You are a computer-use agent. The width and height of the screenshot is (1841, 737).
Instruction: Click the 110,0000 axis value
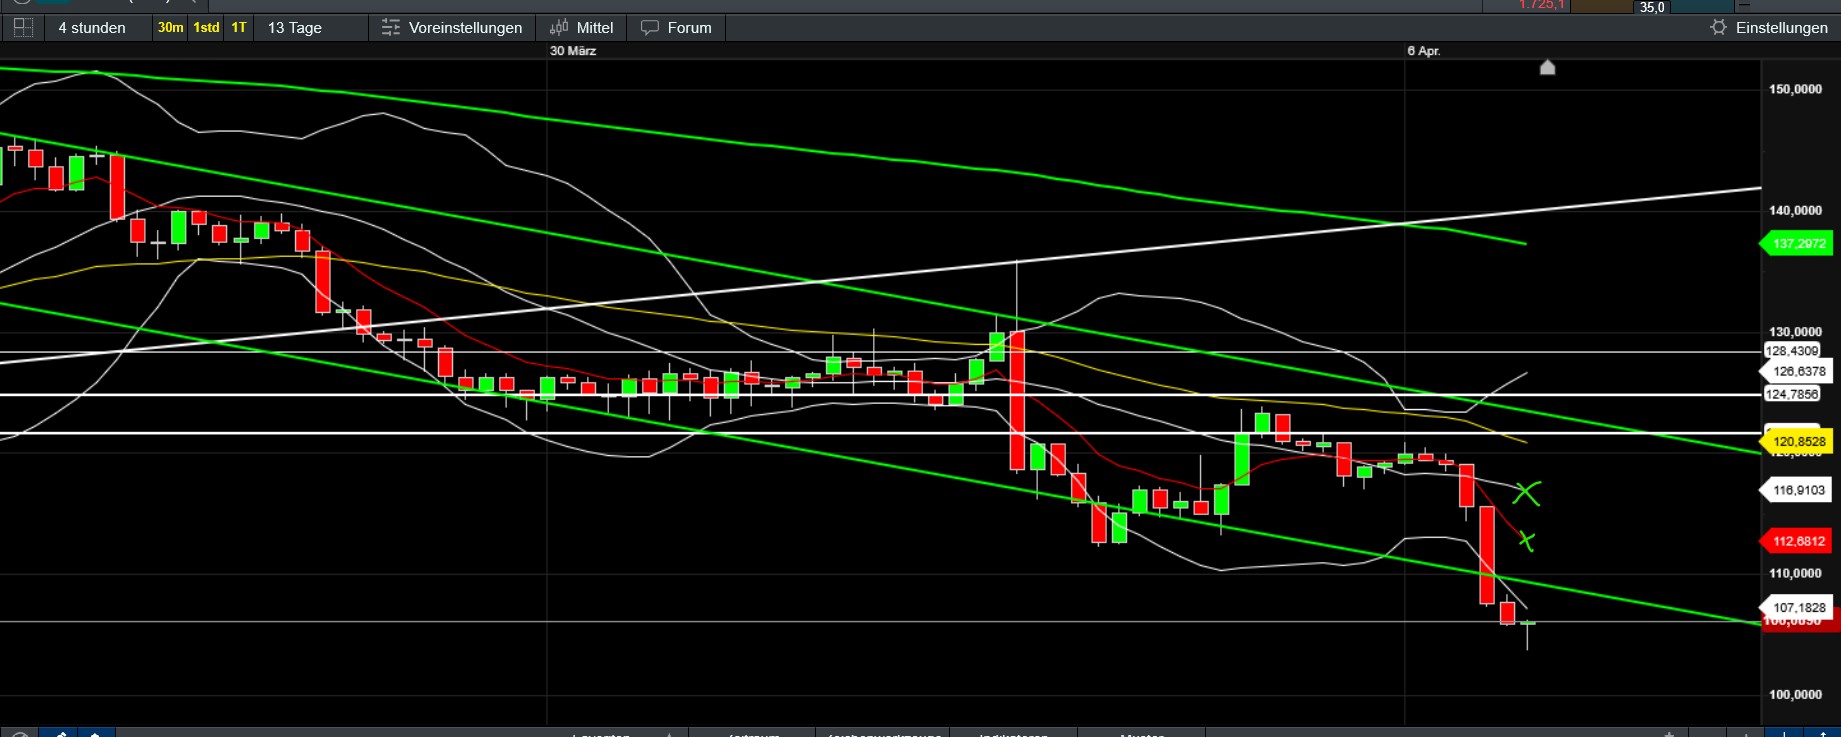tap(1795, 573)
